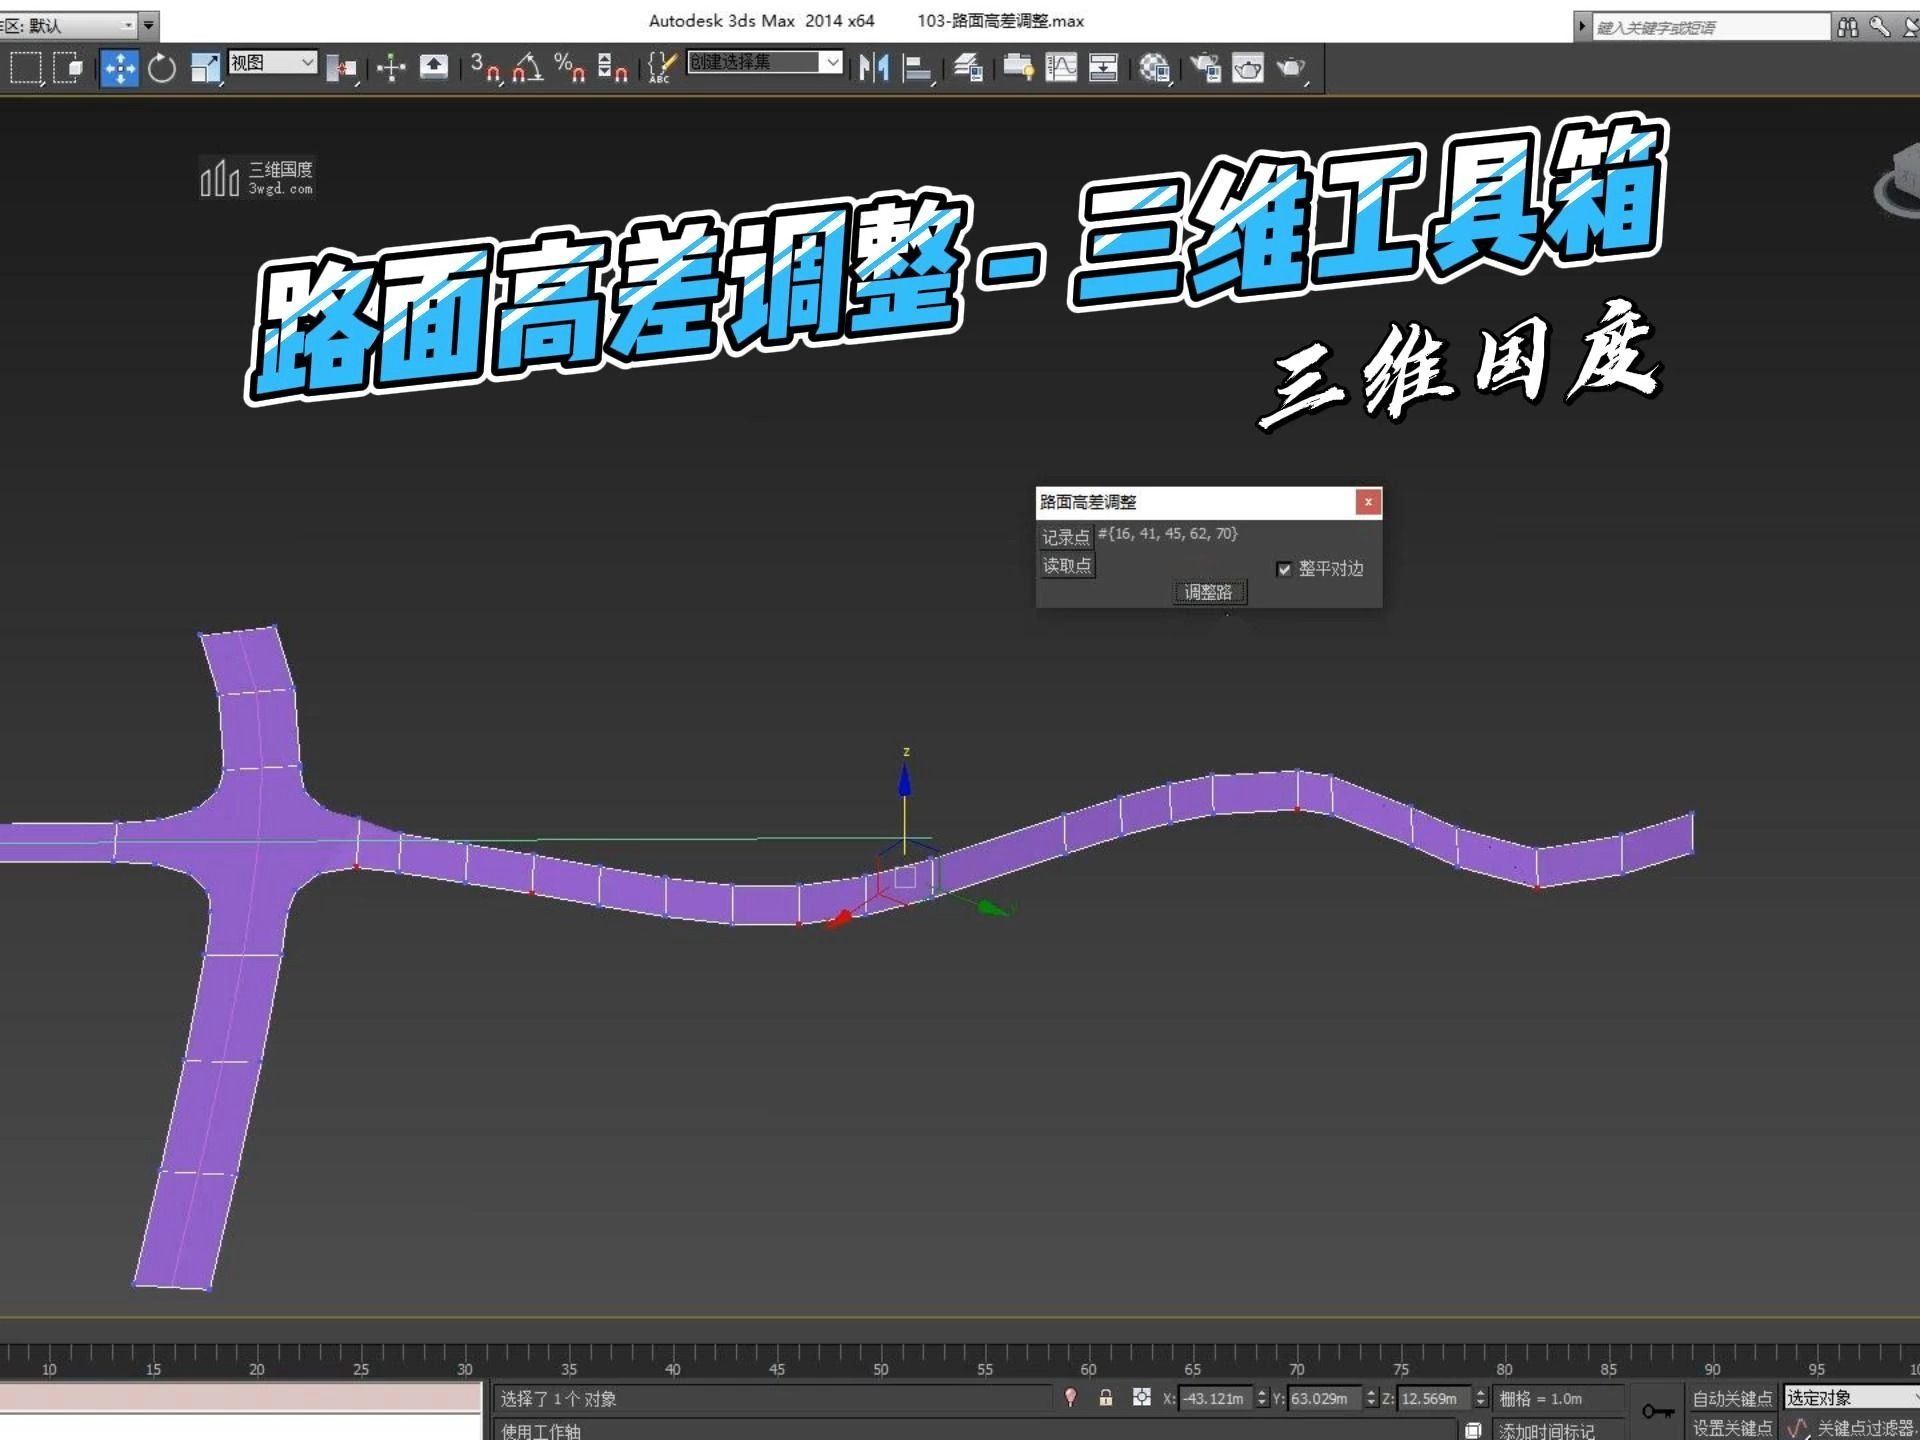Toggle the 整平对边 checkbox
The height and width of the screenshot is (1440, 1920).
point(1284,569)
